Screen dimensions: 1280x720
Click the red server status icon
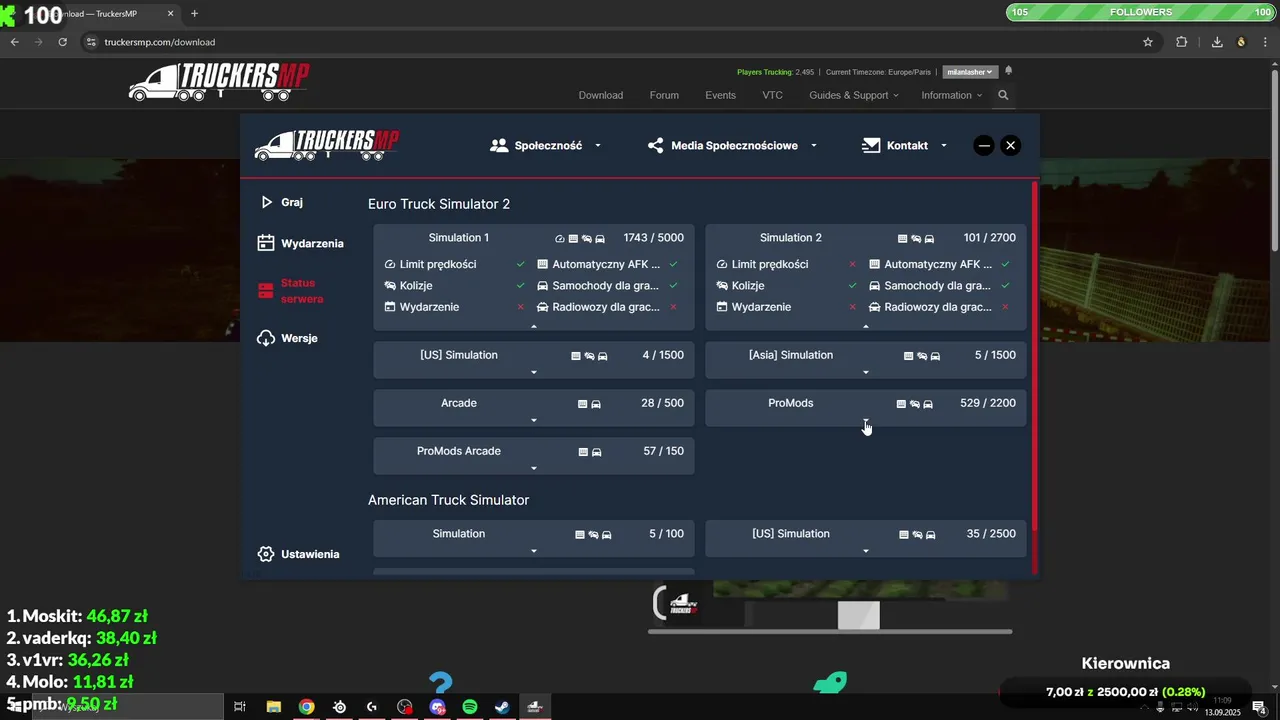[x=266, y=291]
